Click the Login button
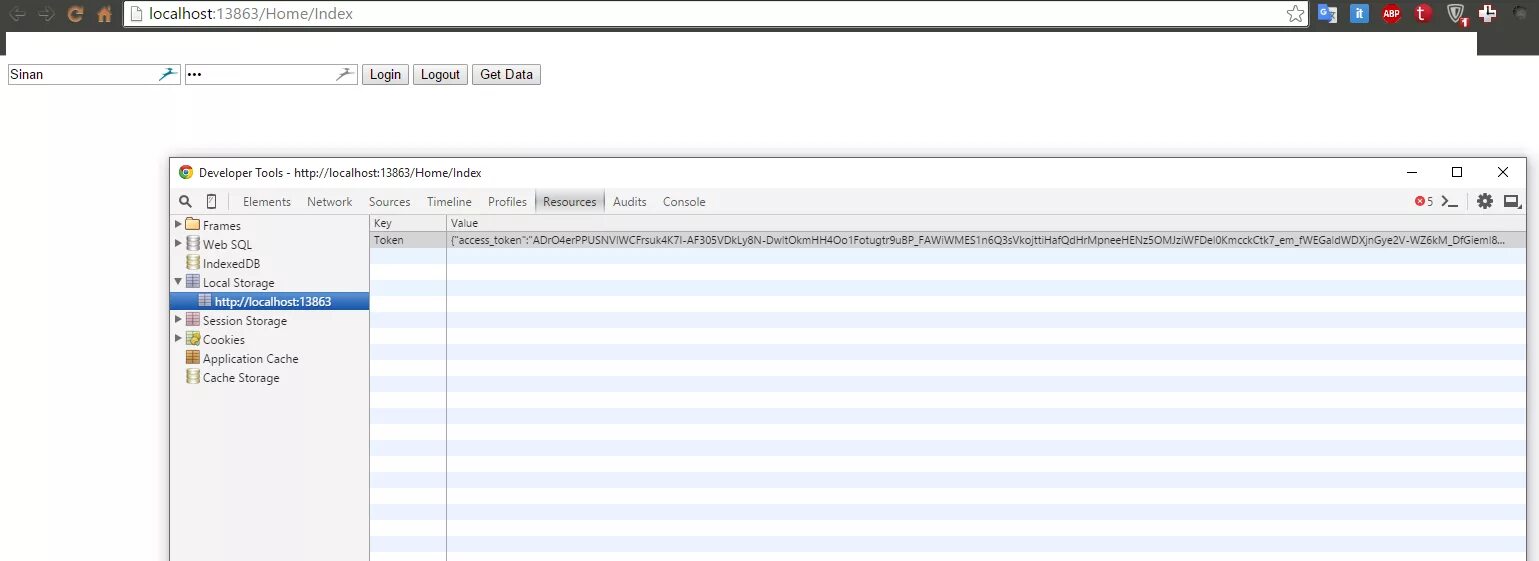Image resolution: width=1539 pixels, height=561 pixels. 385,75
